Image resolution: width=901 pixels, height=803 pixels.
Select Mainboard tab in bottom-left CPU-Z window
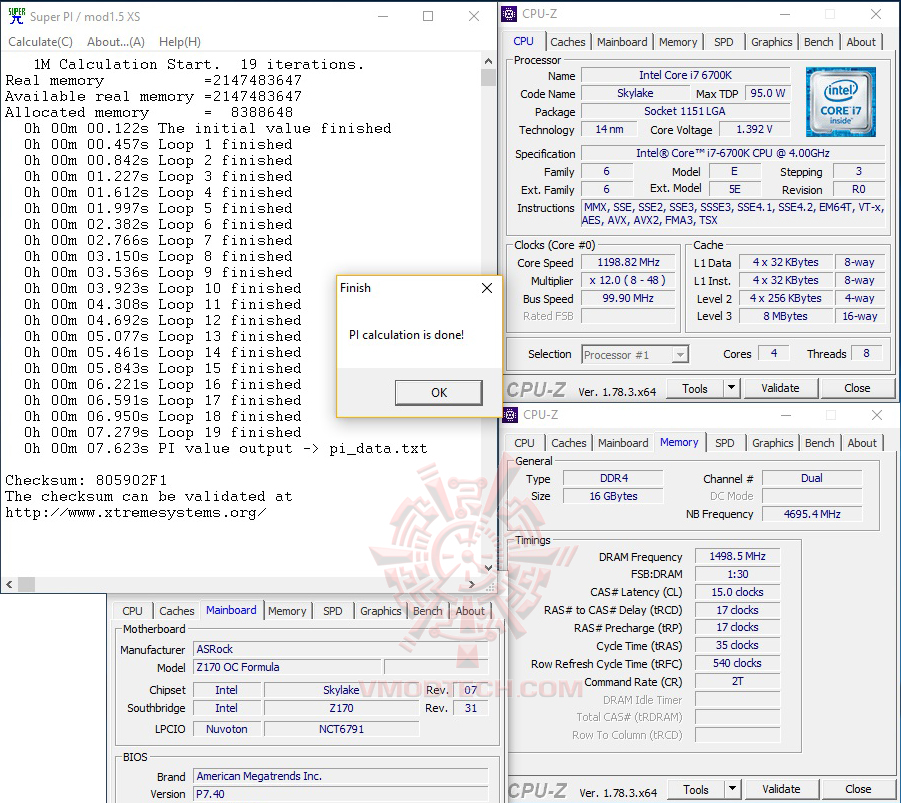coord(231,610)
